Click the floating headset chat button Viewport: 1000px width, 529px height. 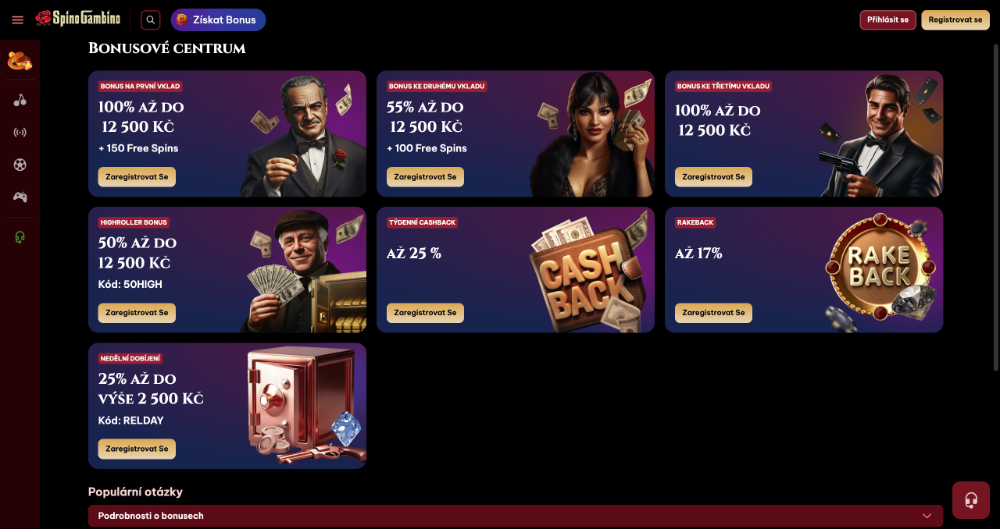[x=971, y=500]
